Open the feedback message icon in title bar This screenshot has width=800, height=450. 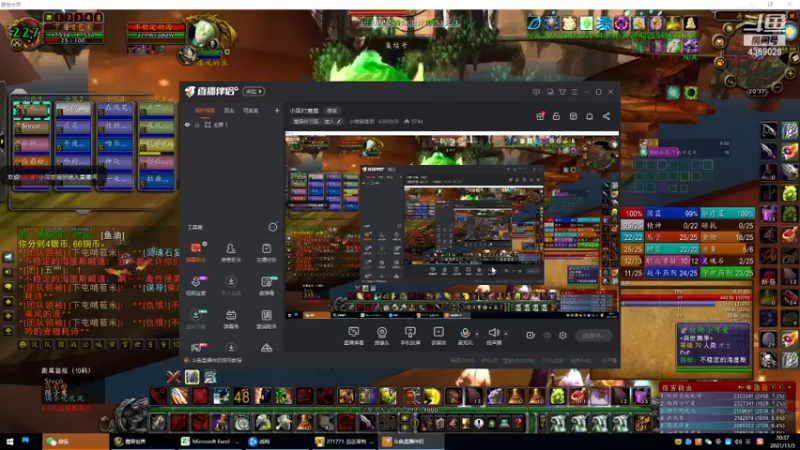(x=536, y=92)
